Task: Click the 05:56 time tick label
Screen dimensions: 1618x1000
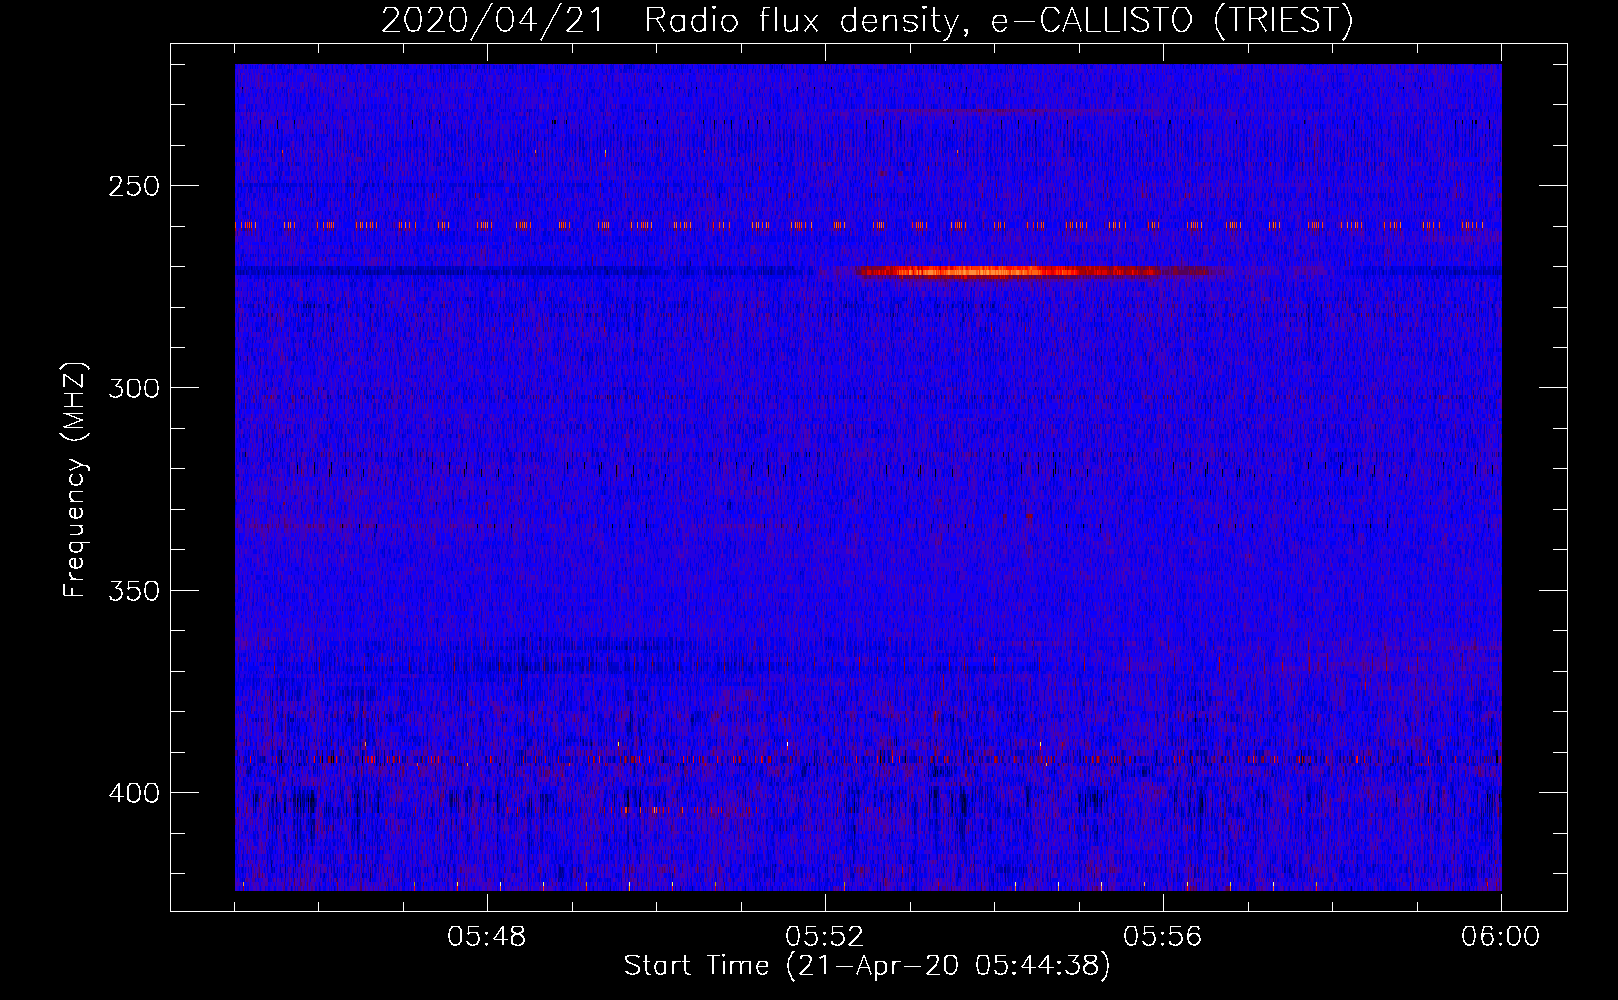Action: coord(1163,937)
